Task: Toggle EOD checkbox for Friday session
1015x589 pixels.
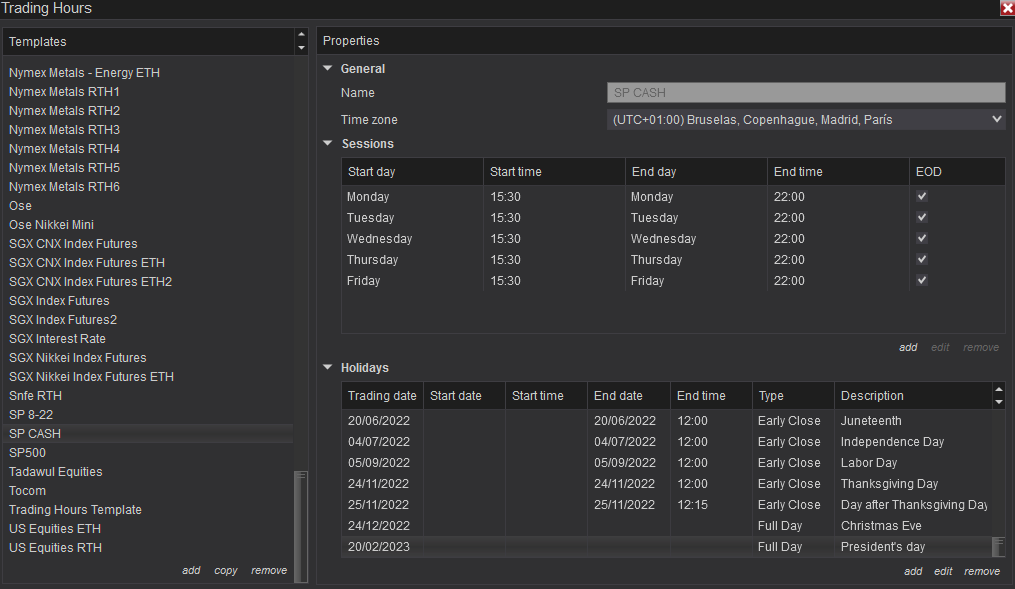Action: (922, 280)
